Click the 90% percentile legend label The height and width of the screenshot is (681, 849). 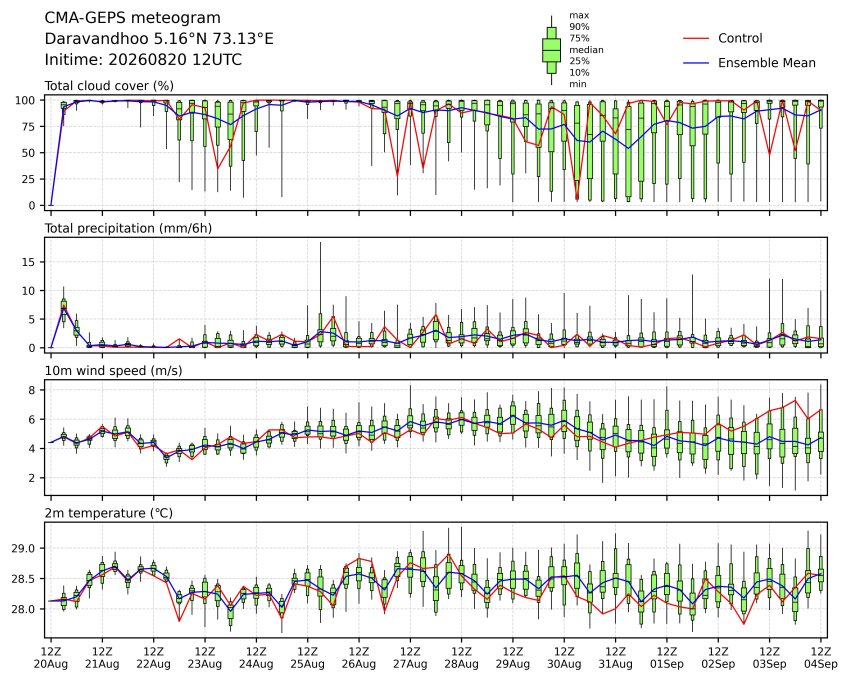[x=579, y=27]
